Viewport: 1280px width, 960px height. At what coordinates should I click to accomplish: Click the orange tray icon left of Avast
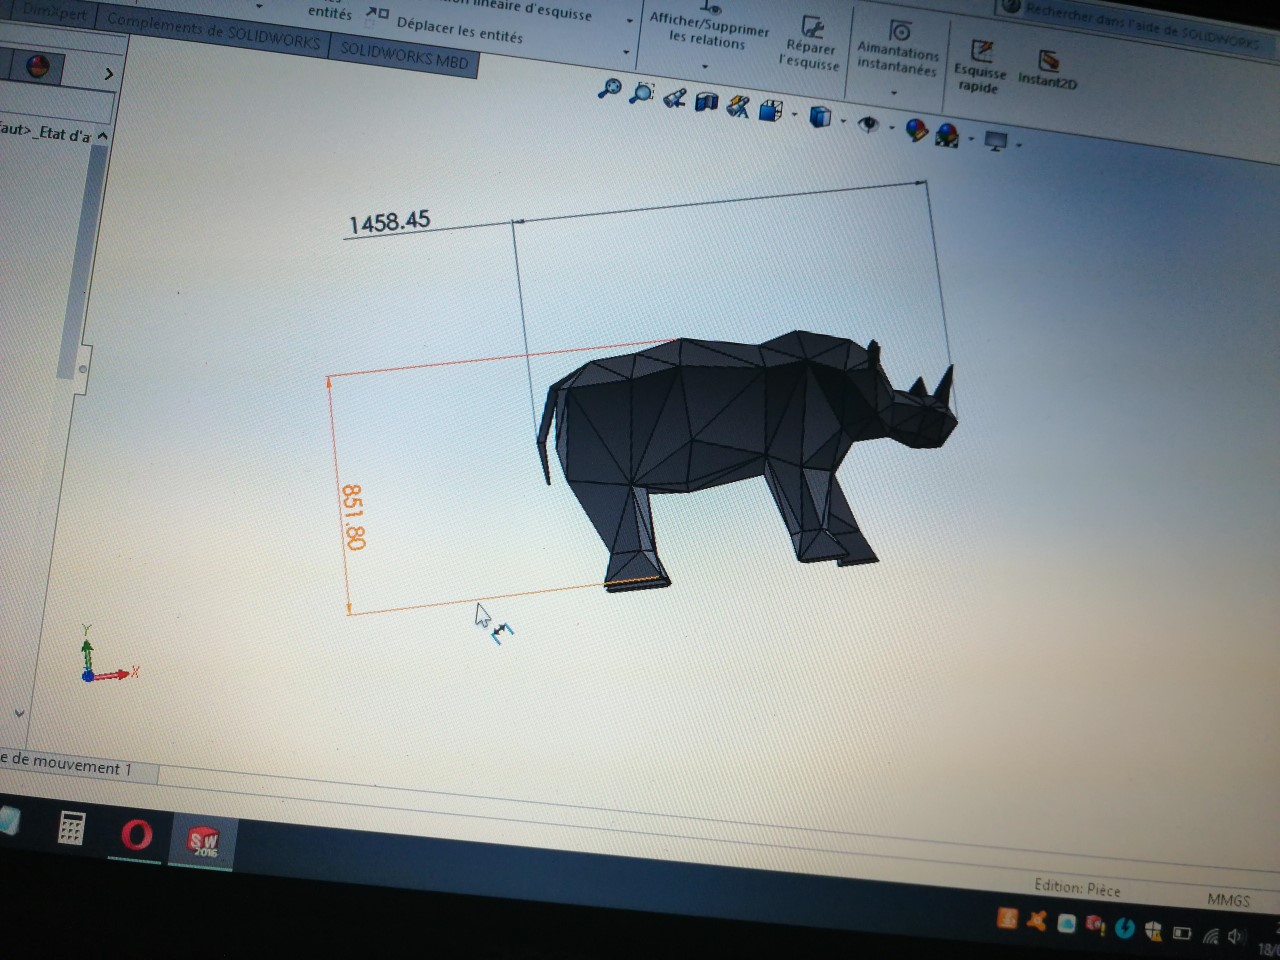pyautogui.click(x=1007, y=916)
